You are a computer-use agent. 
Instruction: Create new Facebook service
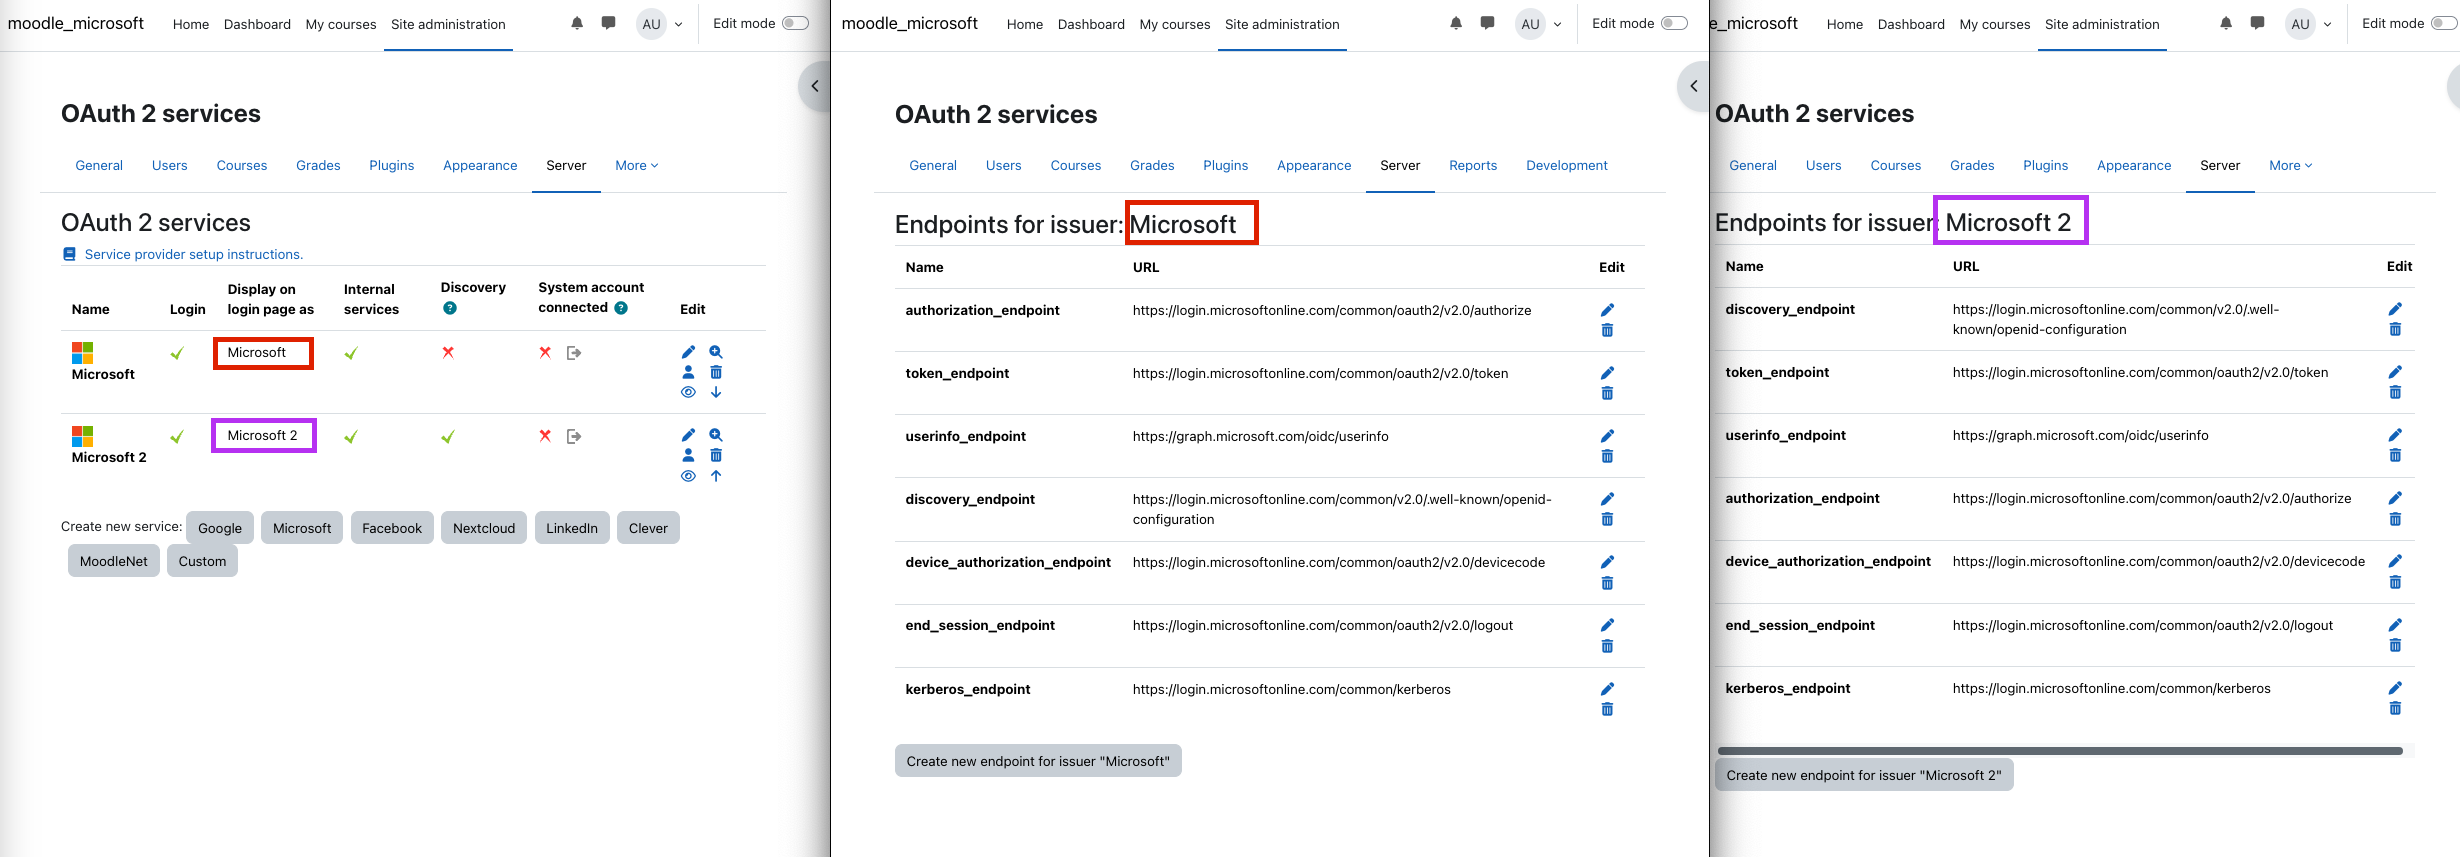[392, 528]
